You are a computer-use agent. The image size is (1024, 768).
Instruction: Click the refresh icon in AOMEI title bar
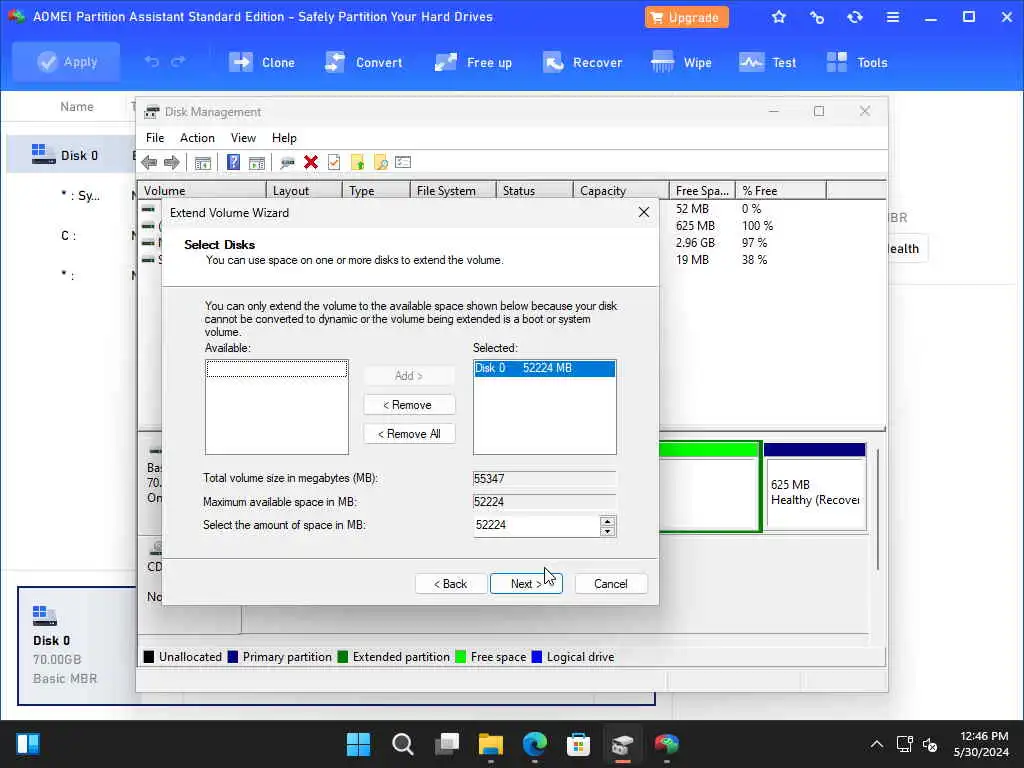click(x=855, y=17)
